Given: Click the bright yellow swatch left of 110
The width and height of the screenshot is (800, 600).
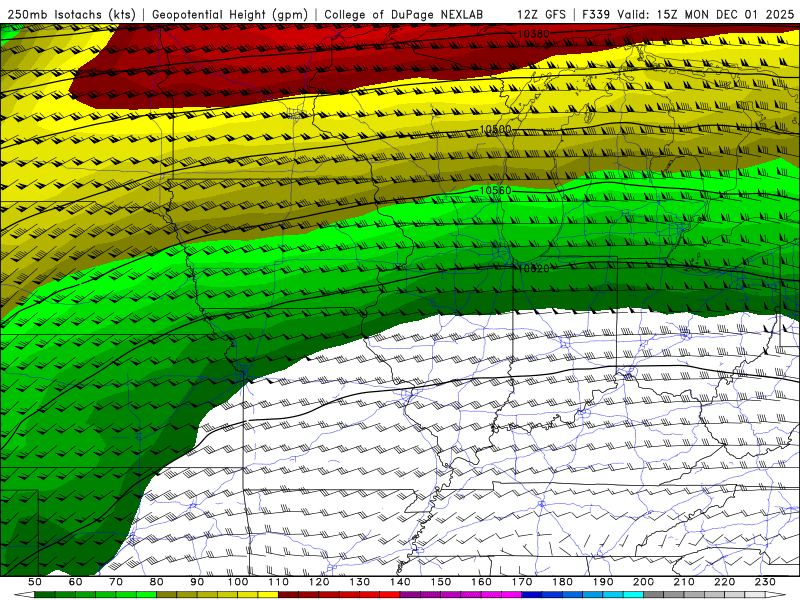Looking at the screenshot, I should click(x=268, y=595).
